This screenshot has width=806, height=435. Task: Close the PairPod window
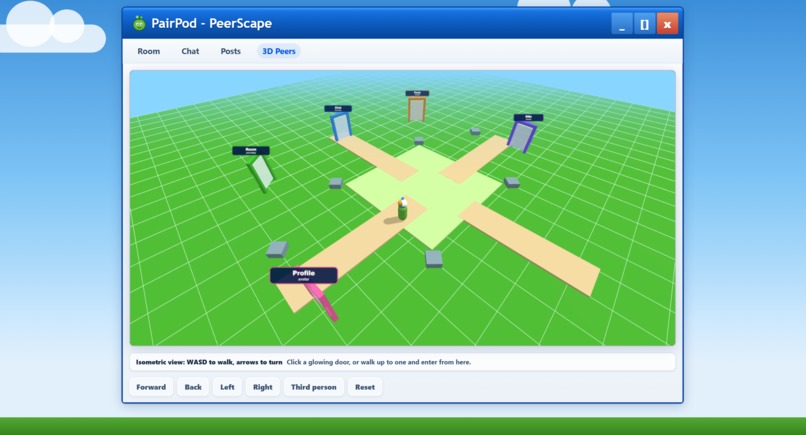667,24
